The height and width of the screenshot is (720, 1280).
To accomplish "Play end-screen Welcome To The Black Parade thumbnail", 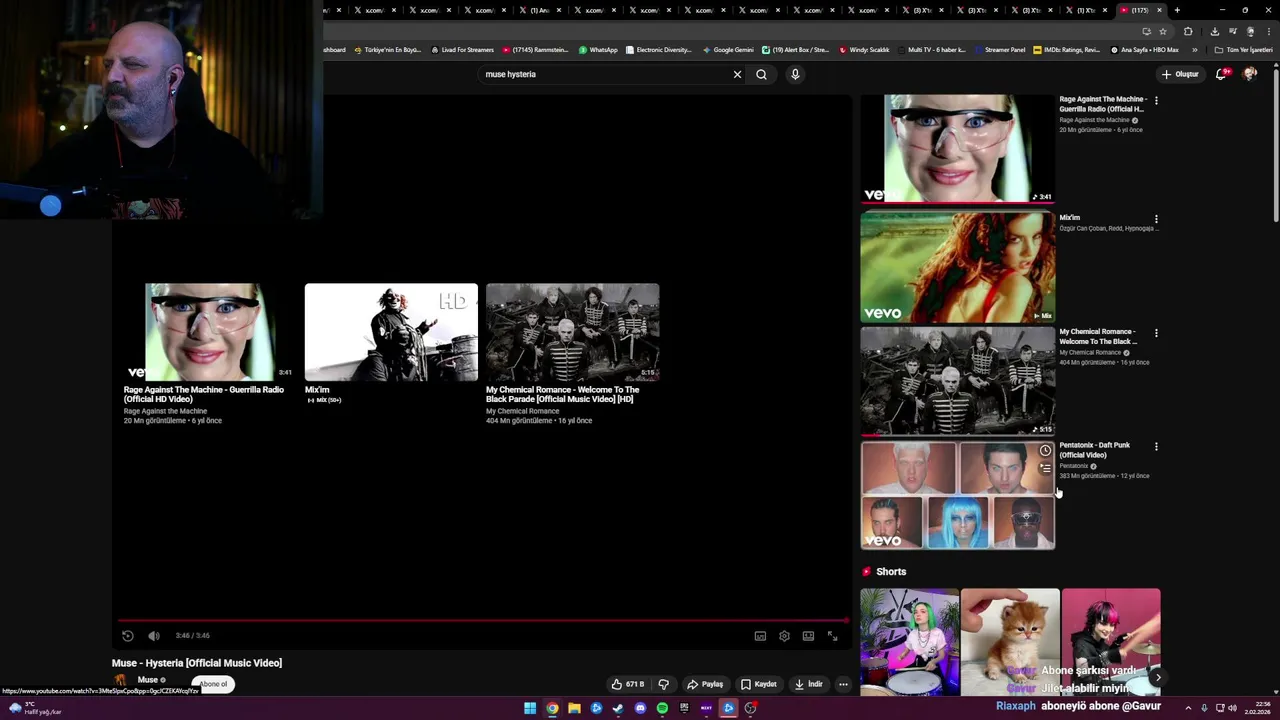I will 572,332.
